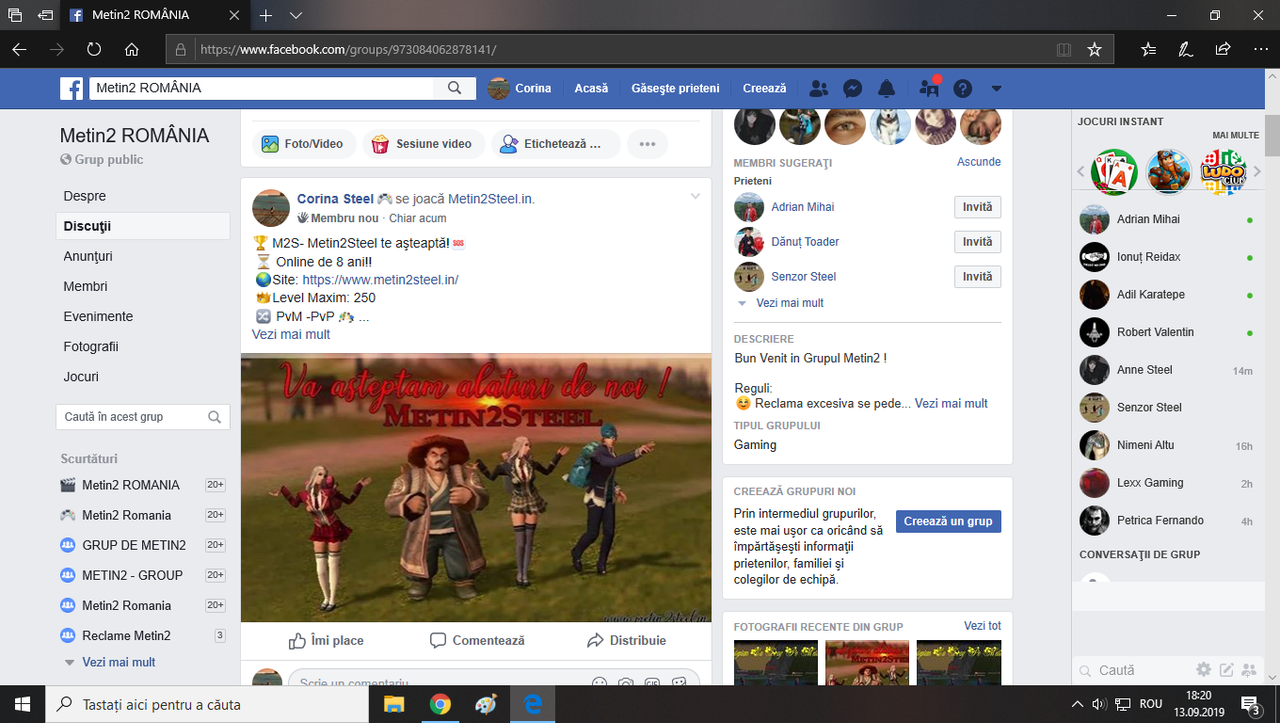Click the create new group icon in chat
Viewport: 1280px width, 723px height.
tap(1248, 670)
